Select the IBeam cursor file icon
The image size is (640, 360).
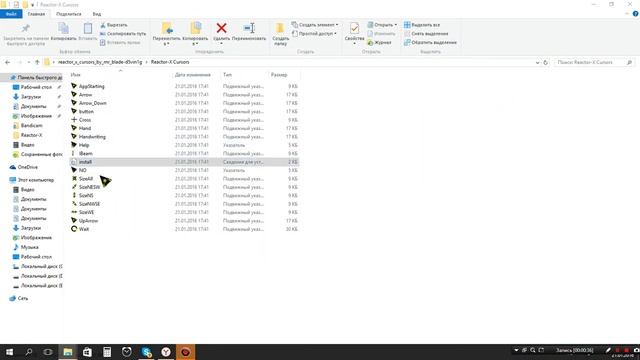(x=74, y=153)
